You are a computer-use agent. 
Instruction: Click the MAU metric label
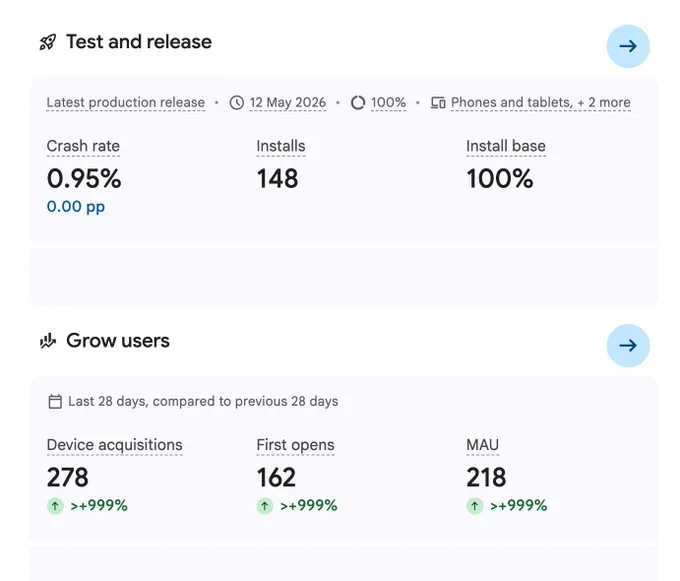(483, 445)
